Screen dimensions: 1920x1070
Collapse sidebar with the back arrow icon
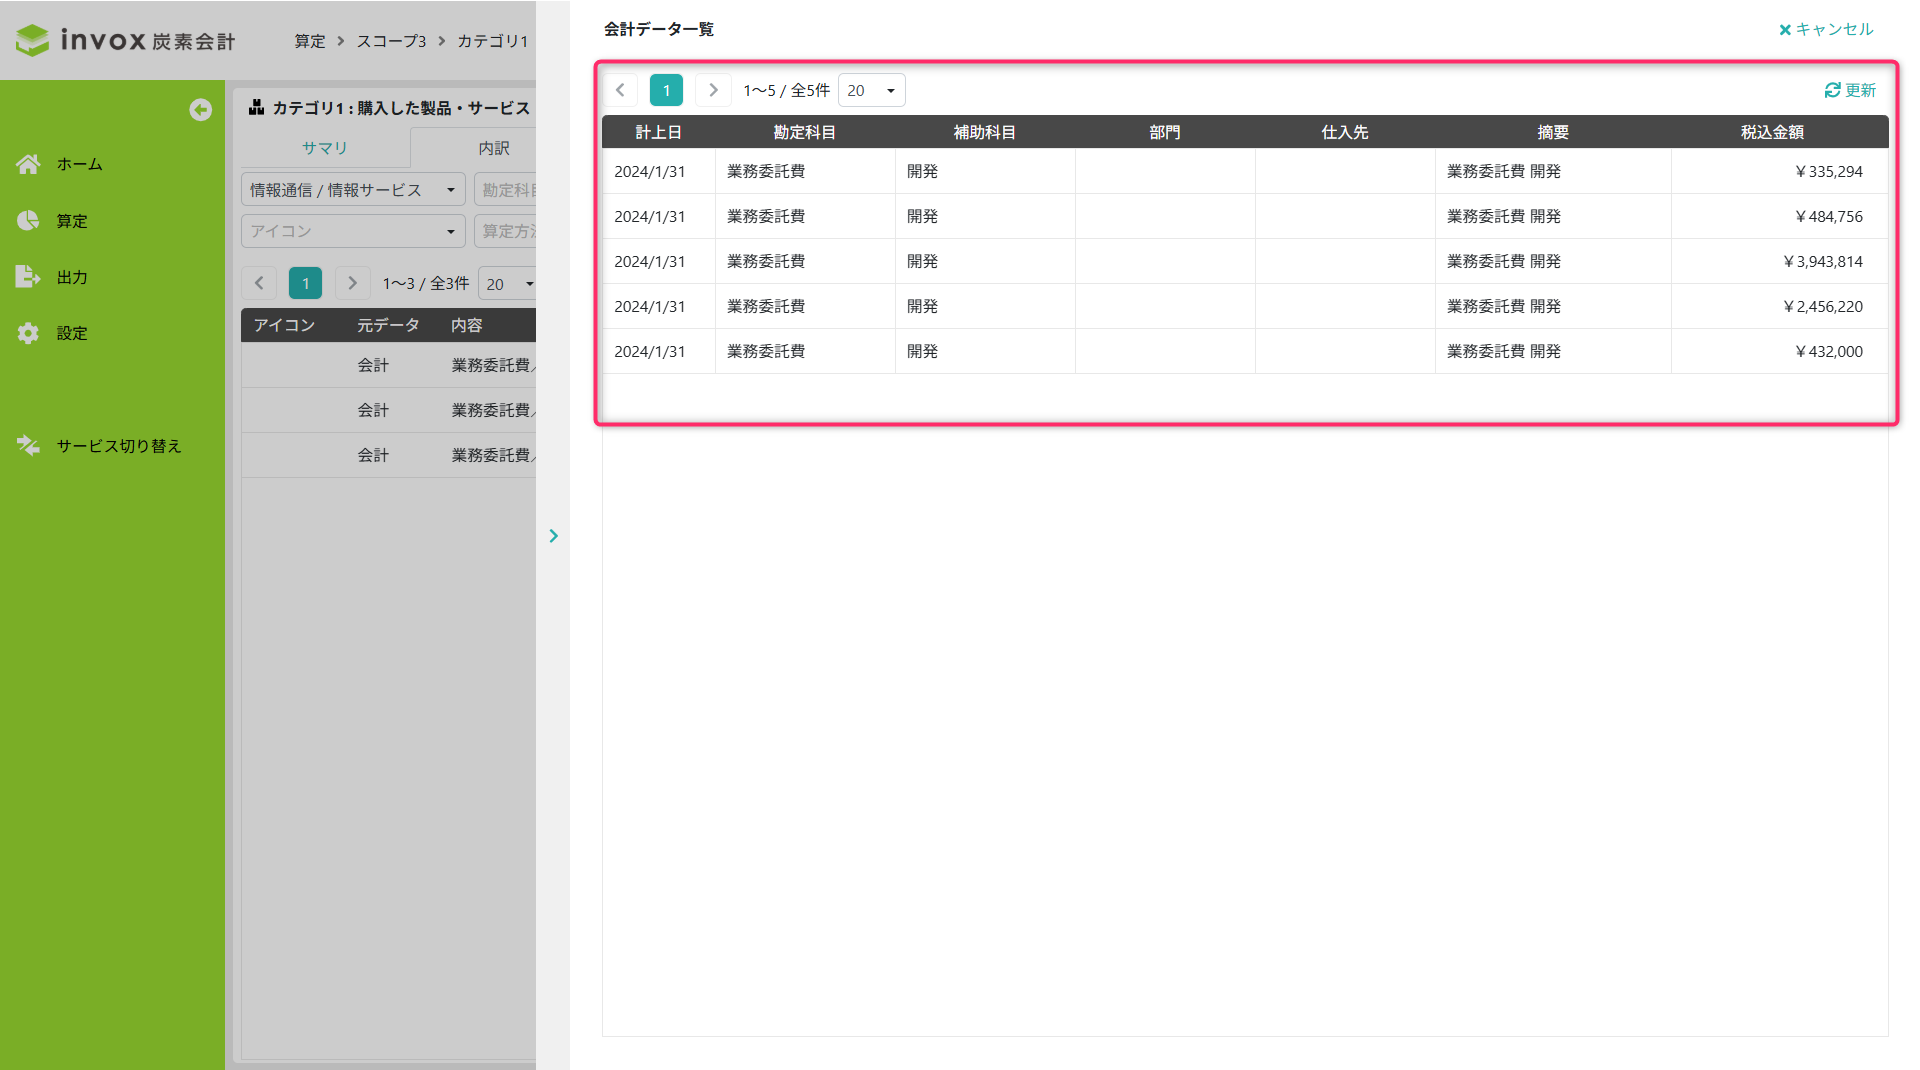pos(201,110)
